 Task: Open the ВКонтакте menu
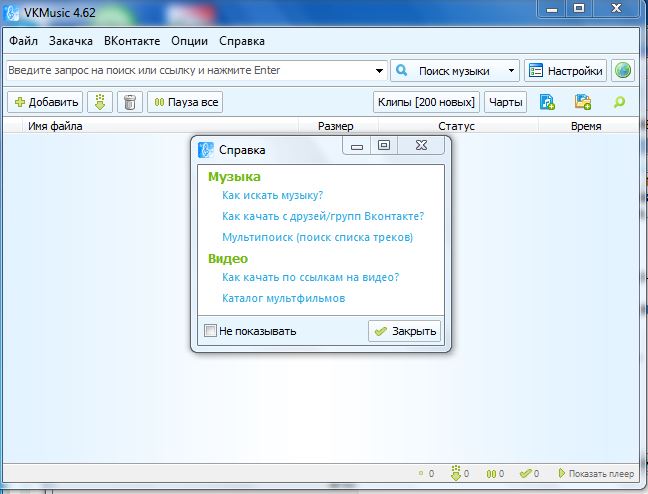132,41
